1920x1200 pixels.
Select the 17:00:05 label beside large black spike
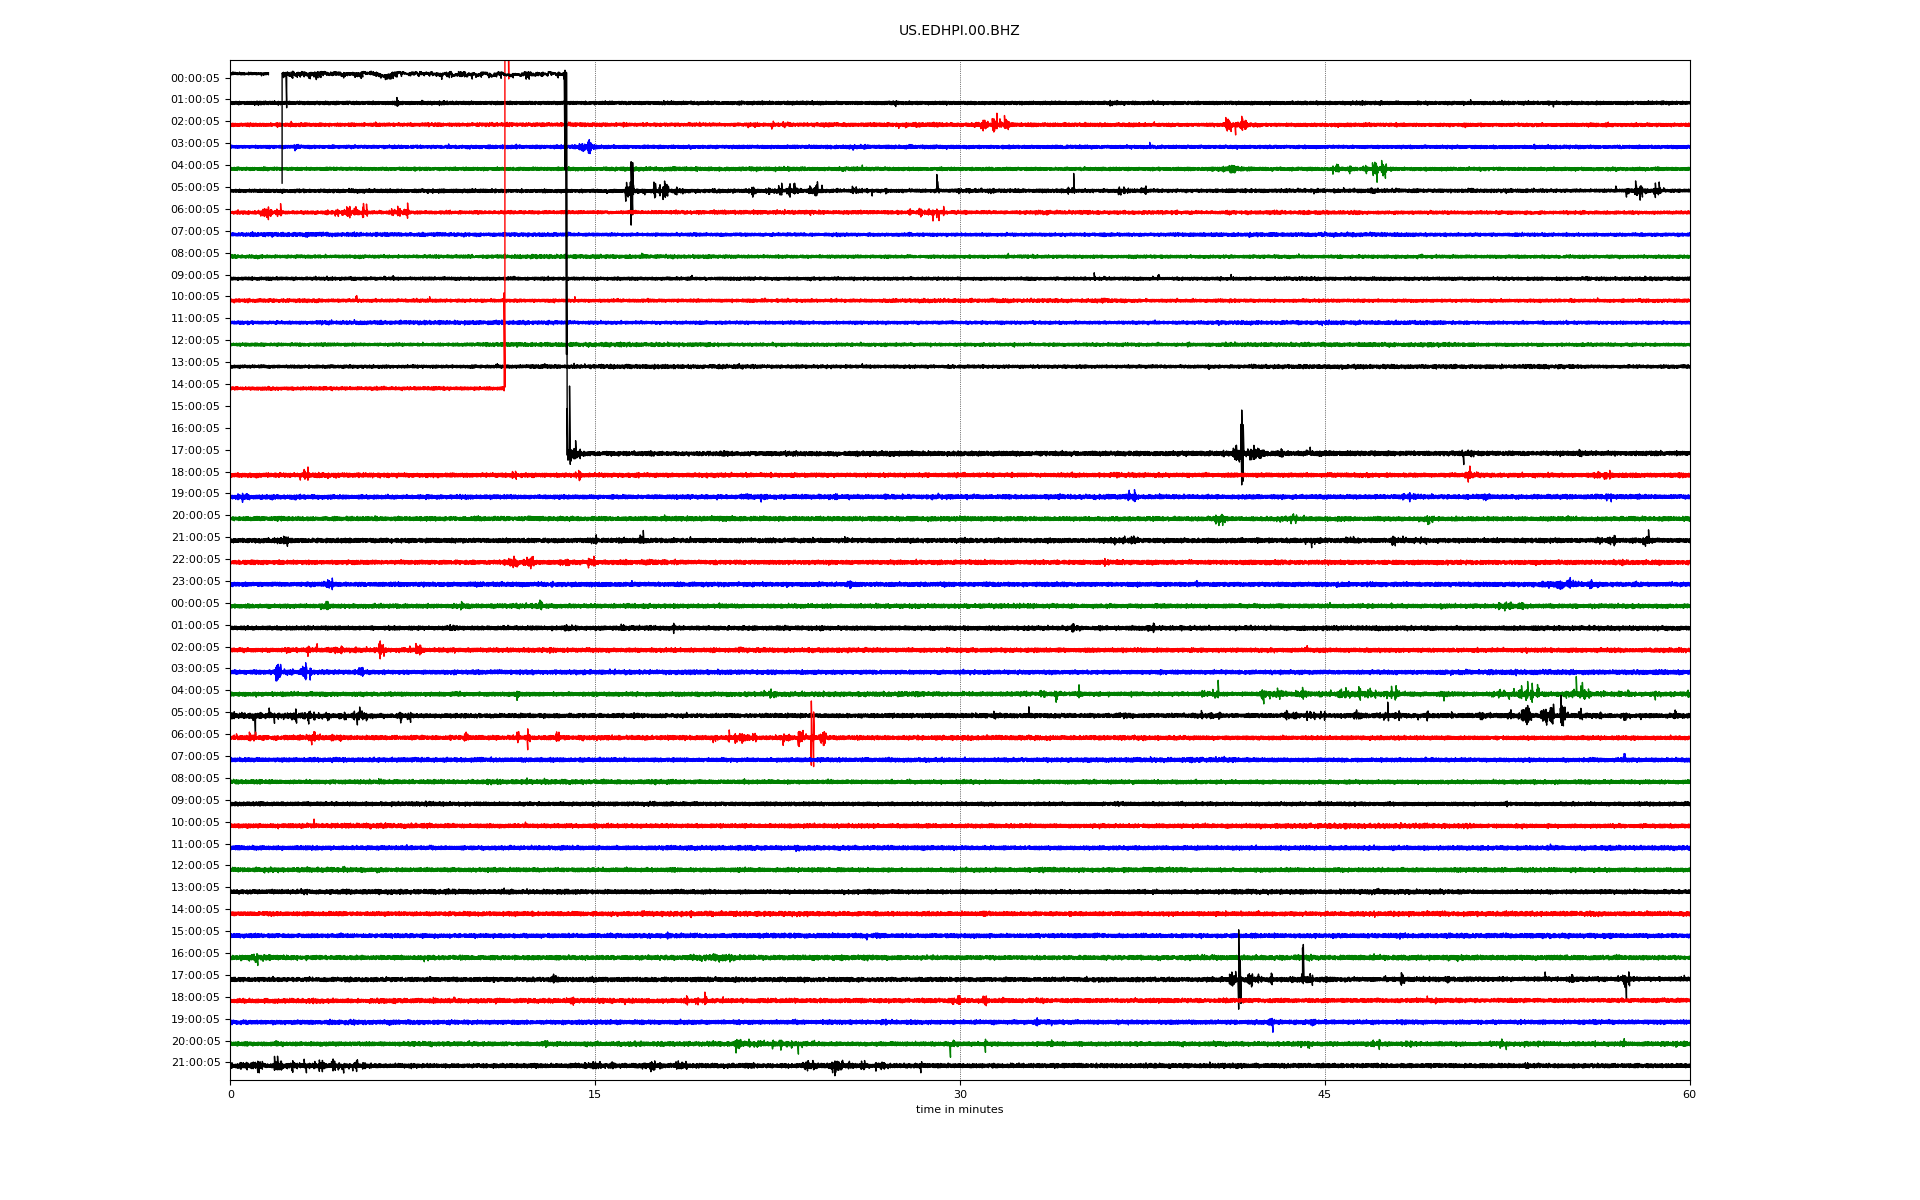click(x=195, y=451)
